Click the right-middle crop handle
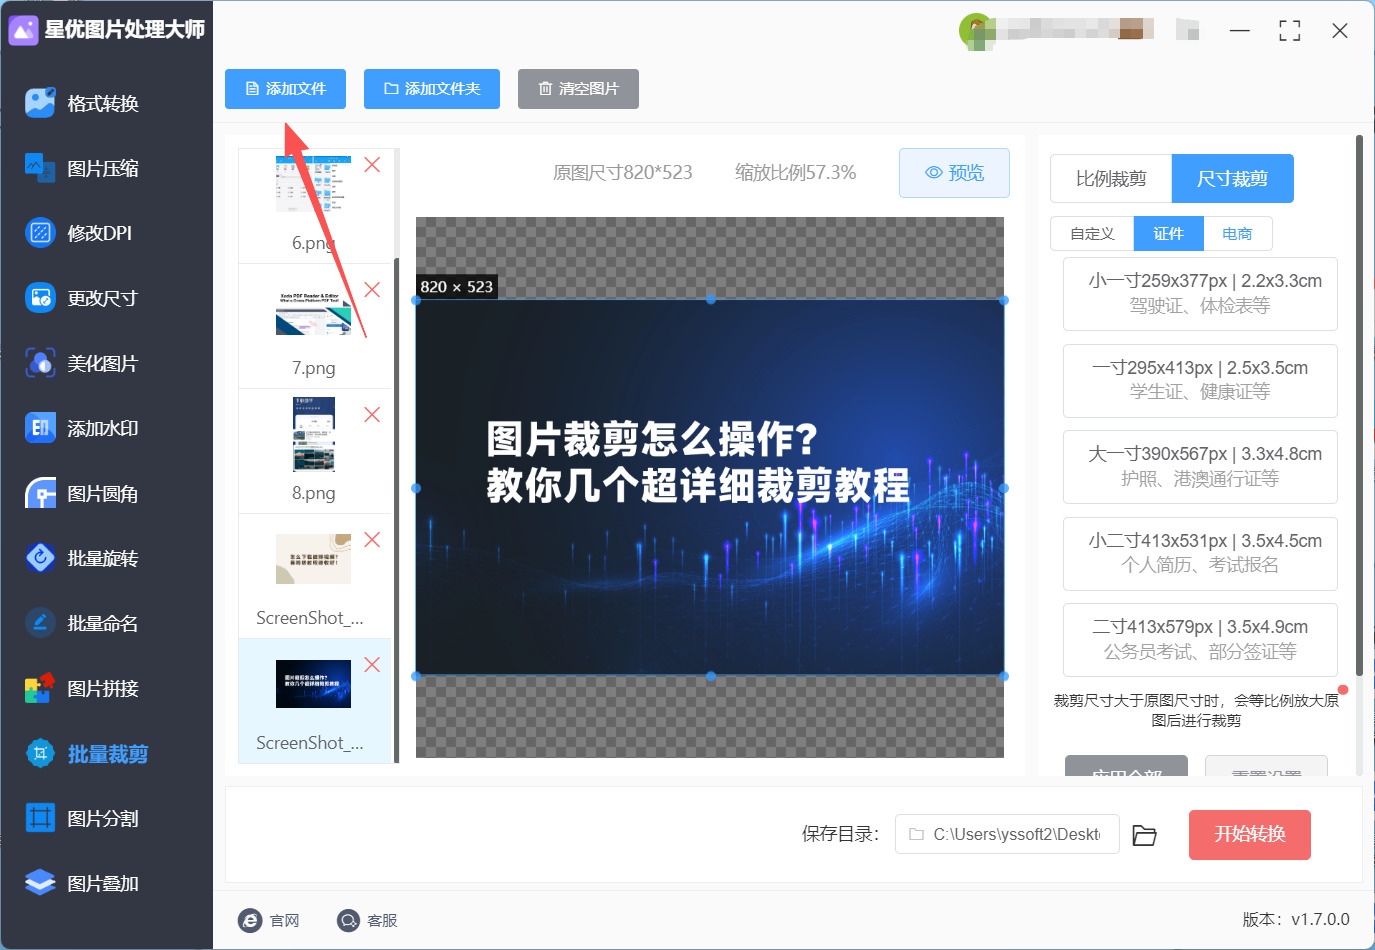 [1004, 488]
